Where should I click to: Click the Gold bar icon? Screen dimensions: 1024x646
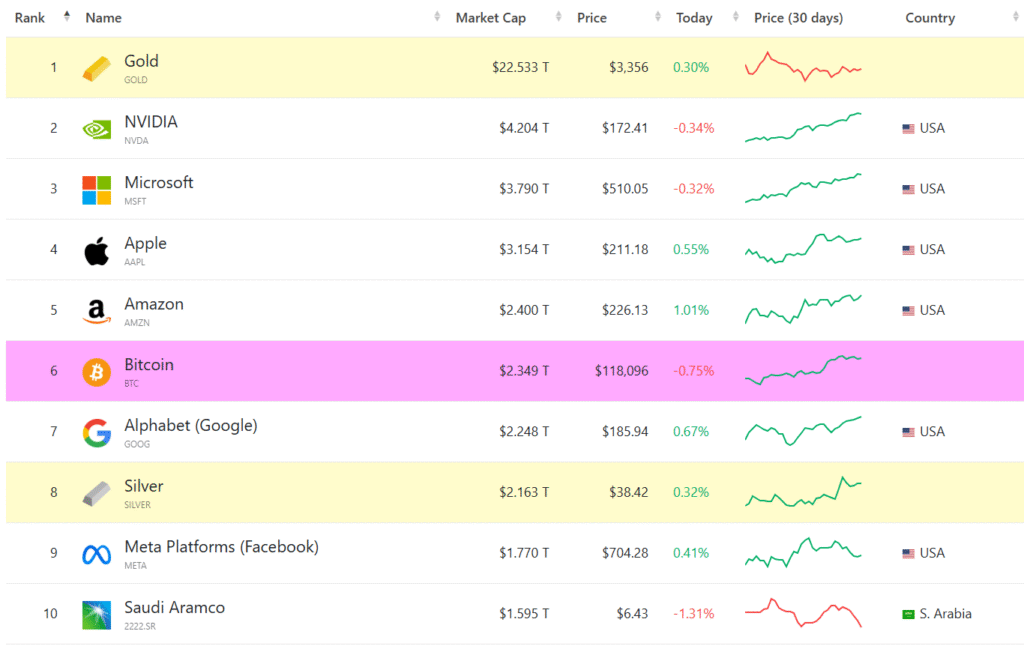97,68
